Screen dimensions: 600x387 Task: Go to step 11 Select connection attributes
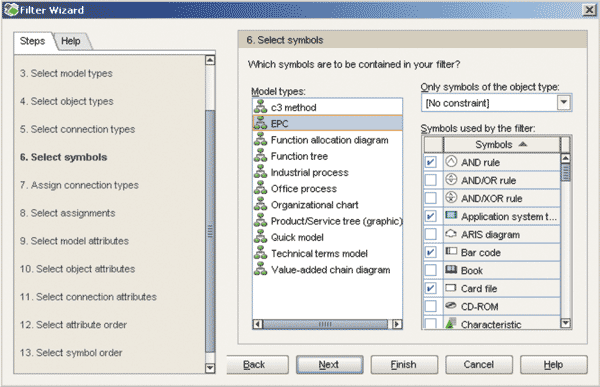coord(88,297)
